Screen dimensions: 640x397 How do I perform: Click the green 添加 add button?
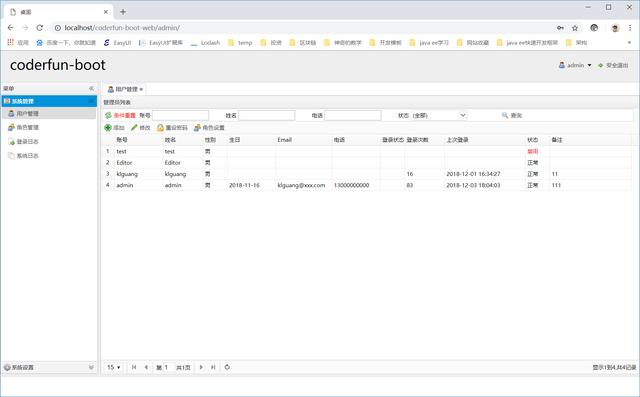[114, 128]
